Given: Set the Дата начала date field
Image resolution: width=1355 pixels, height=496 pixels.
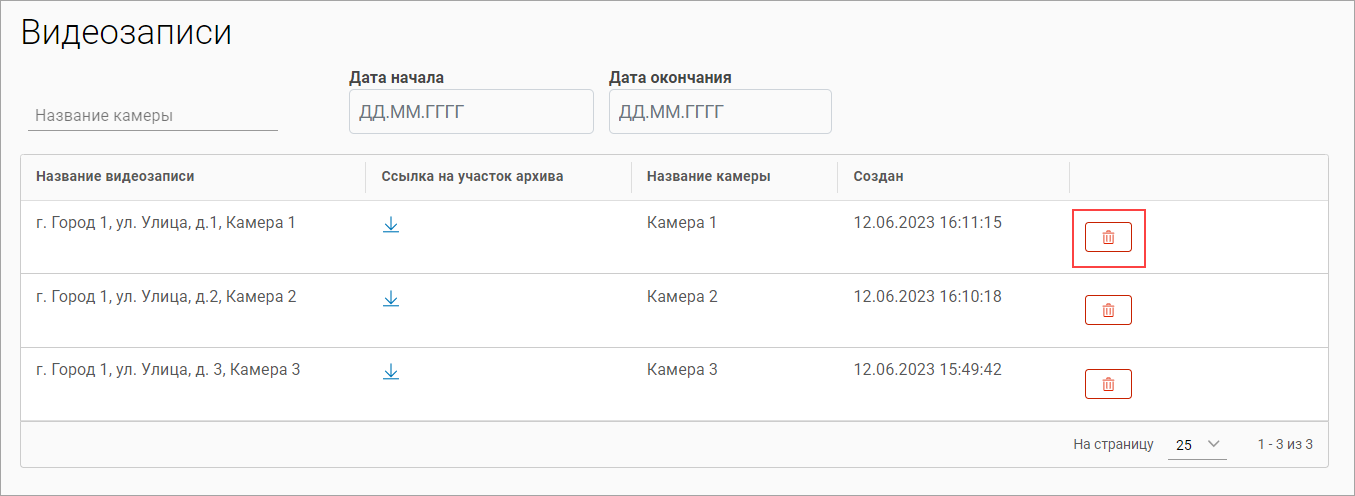Looking at the screenshot, I should tap(470, 111).
